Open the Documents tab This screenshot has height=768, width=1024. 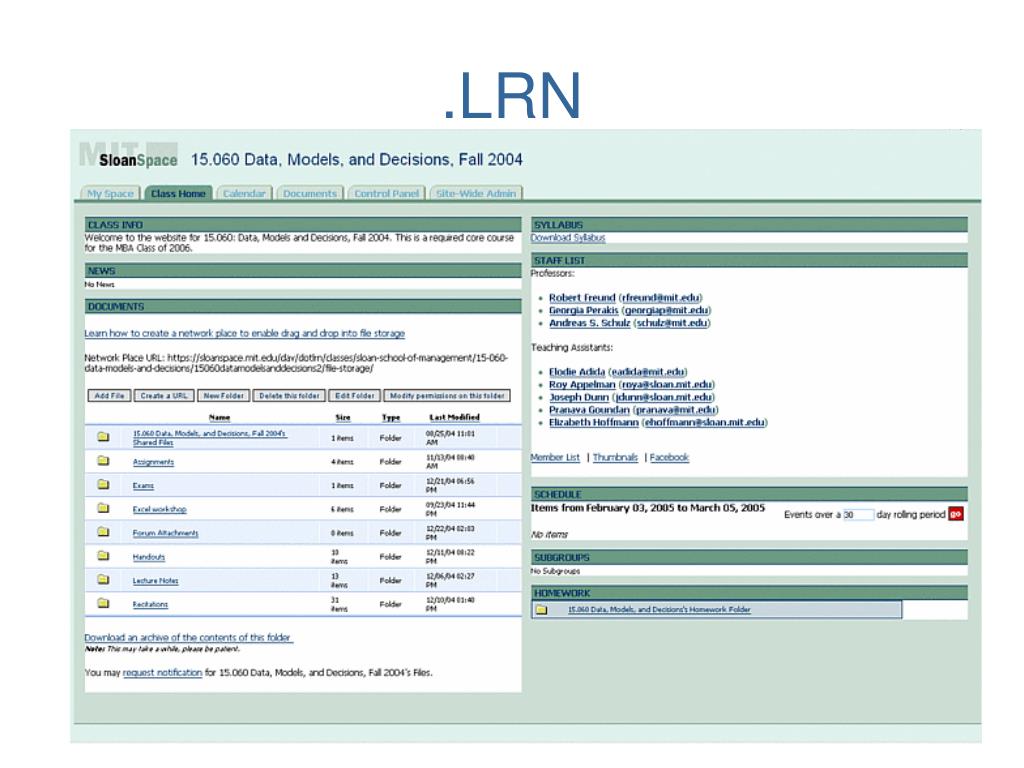tap(310, 193)
